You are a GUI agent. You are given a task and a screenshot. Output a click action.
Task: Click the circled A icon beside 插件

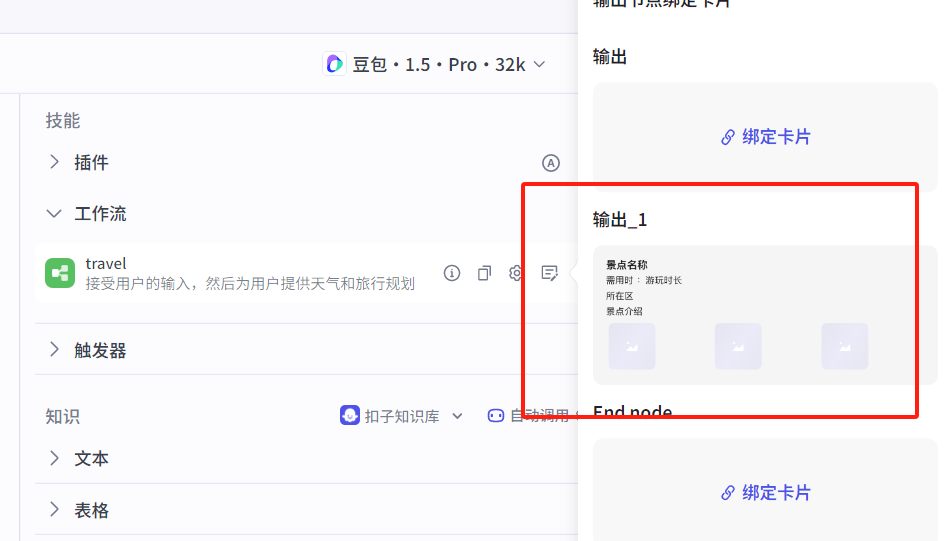tap(551, 163)
